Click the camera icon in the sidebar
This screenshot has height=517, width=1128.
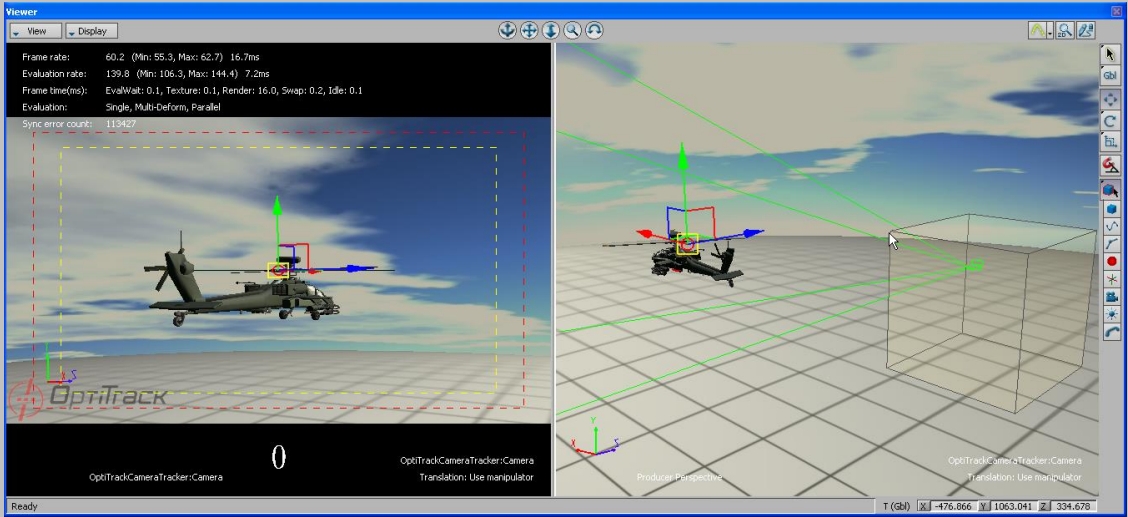pos(1110,297)
